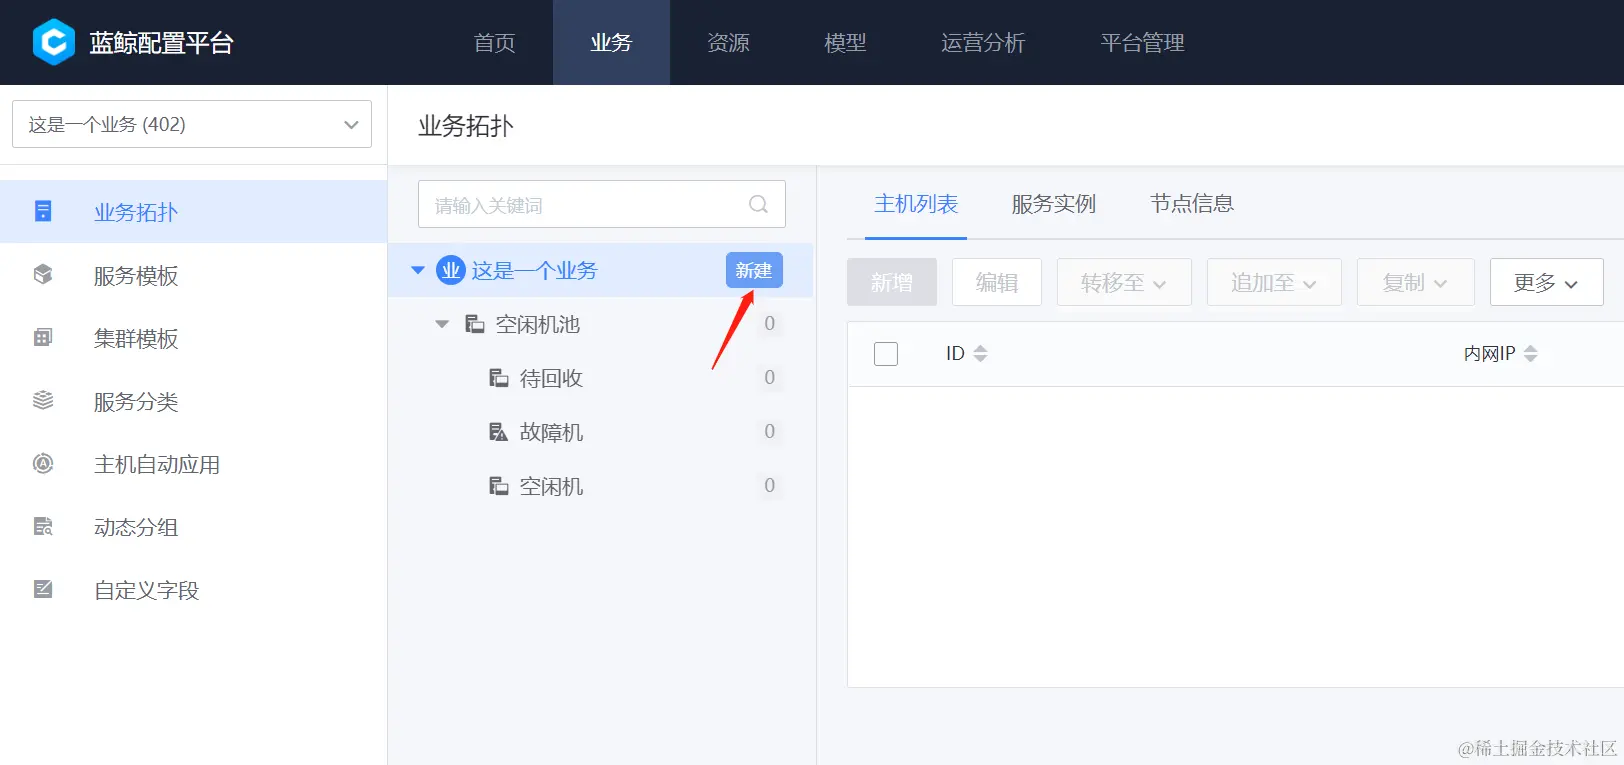Select the 故障机 tree node label
Image resolution: width=1624 pixels, height=765 pixels.
[x=551, y=432]
